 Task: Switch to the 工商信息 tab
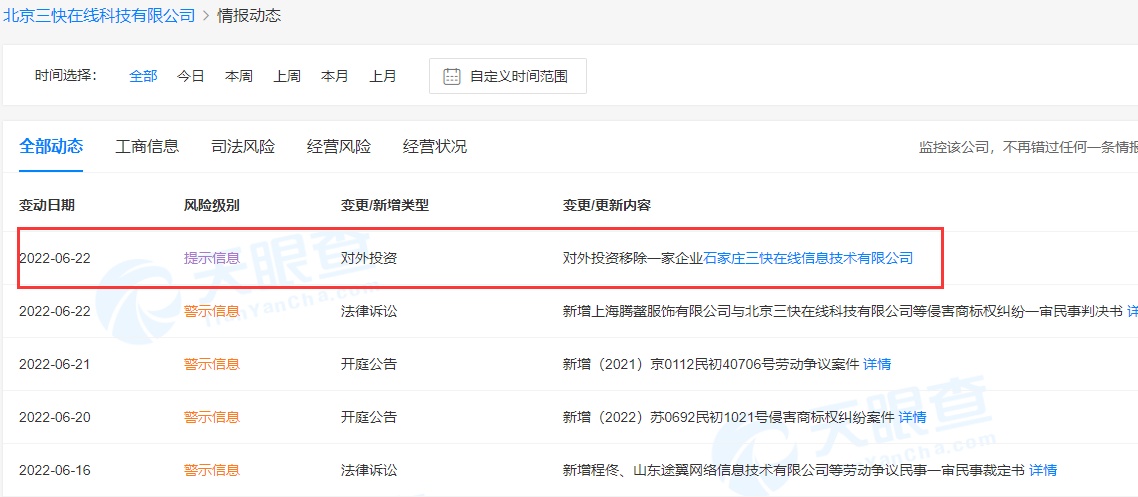click(147, 147)
